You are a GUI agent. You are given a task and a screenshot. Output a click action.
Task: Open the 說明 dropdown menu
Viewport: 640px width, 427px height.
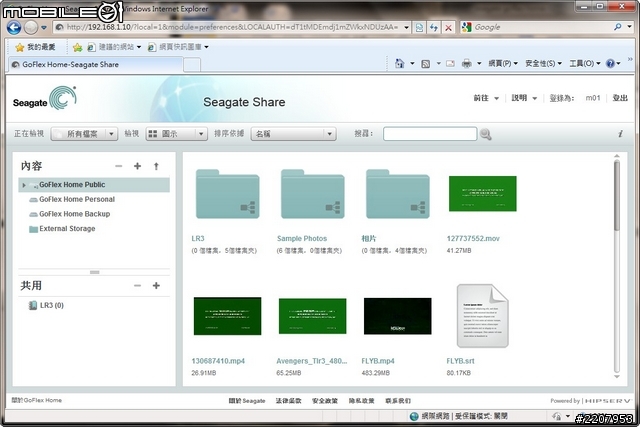[524, 98]
